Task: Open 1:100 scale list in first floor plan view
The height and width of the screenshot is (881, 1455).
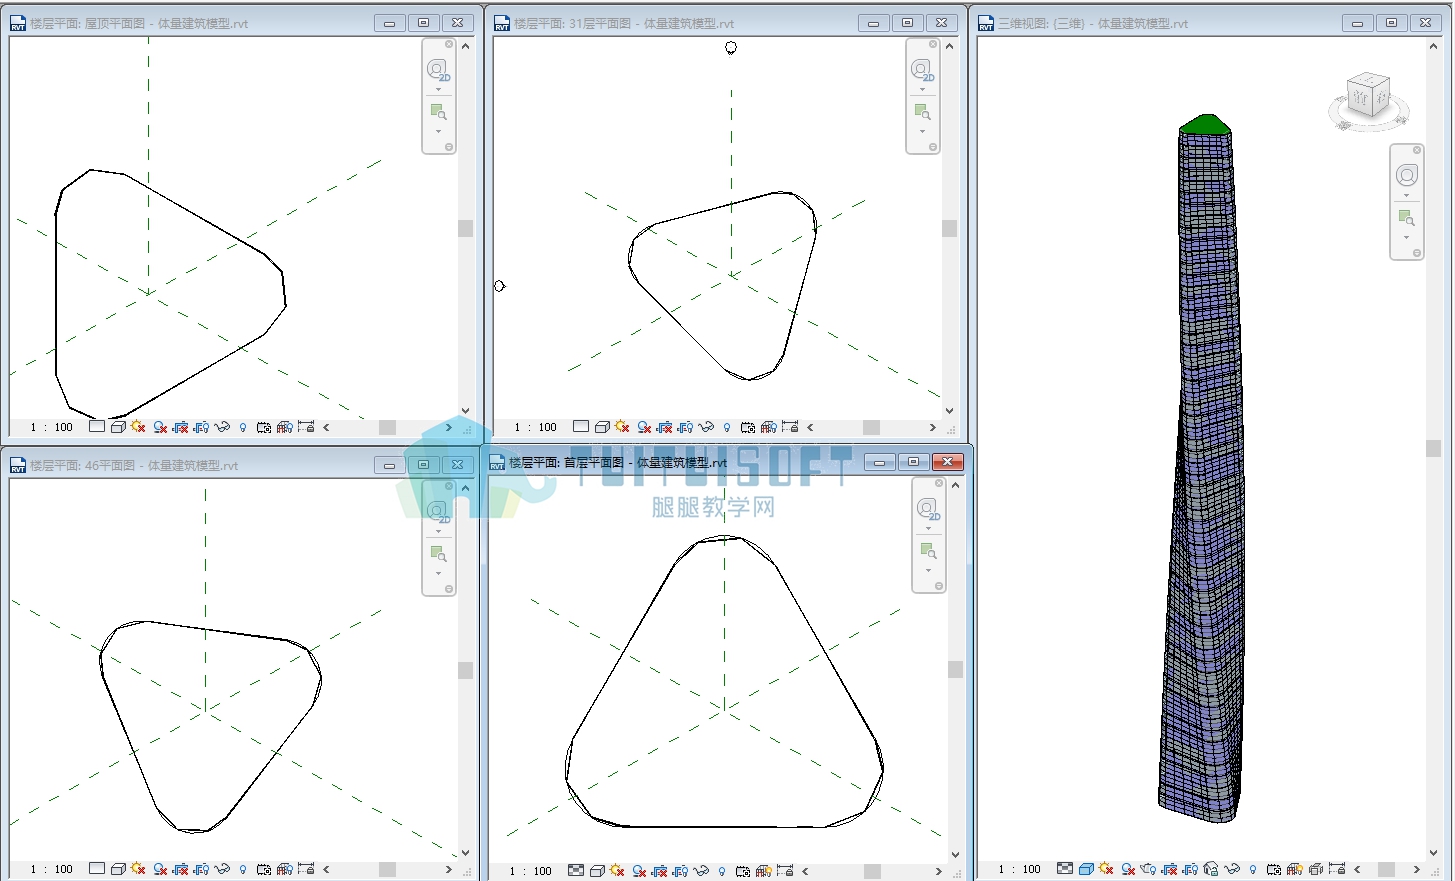Action: click(x=531, y=871)
